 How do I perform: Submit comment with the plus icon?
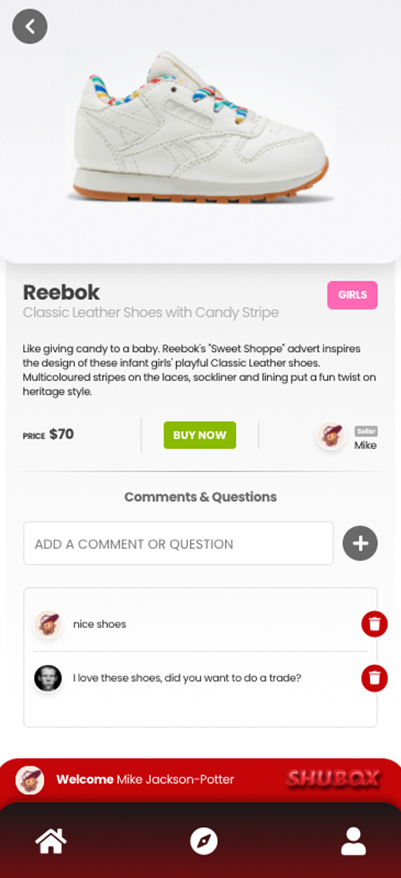click(x=360, y=543)
